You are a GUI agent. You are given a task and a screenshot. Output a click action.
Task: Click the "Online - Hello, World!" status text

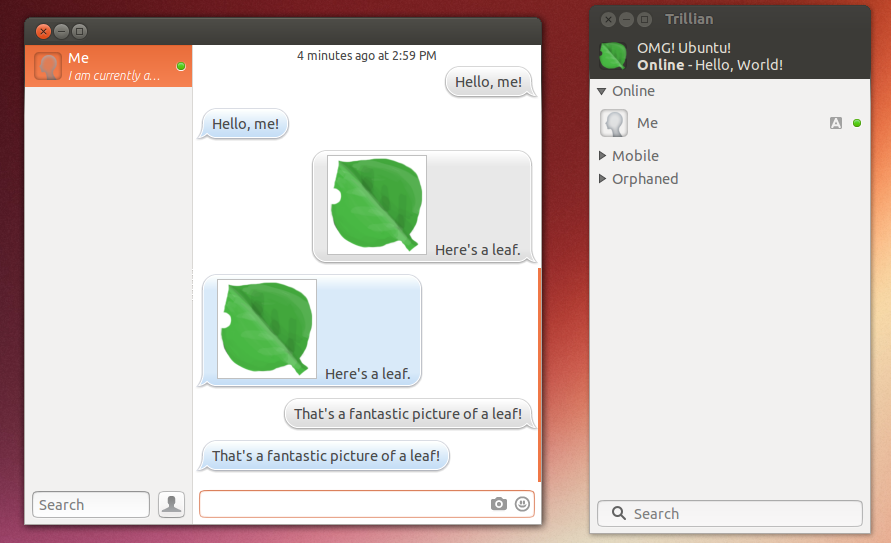tap(710, 65)
